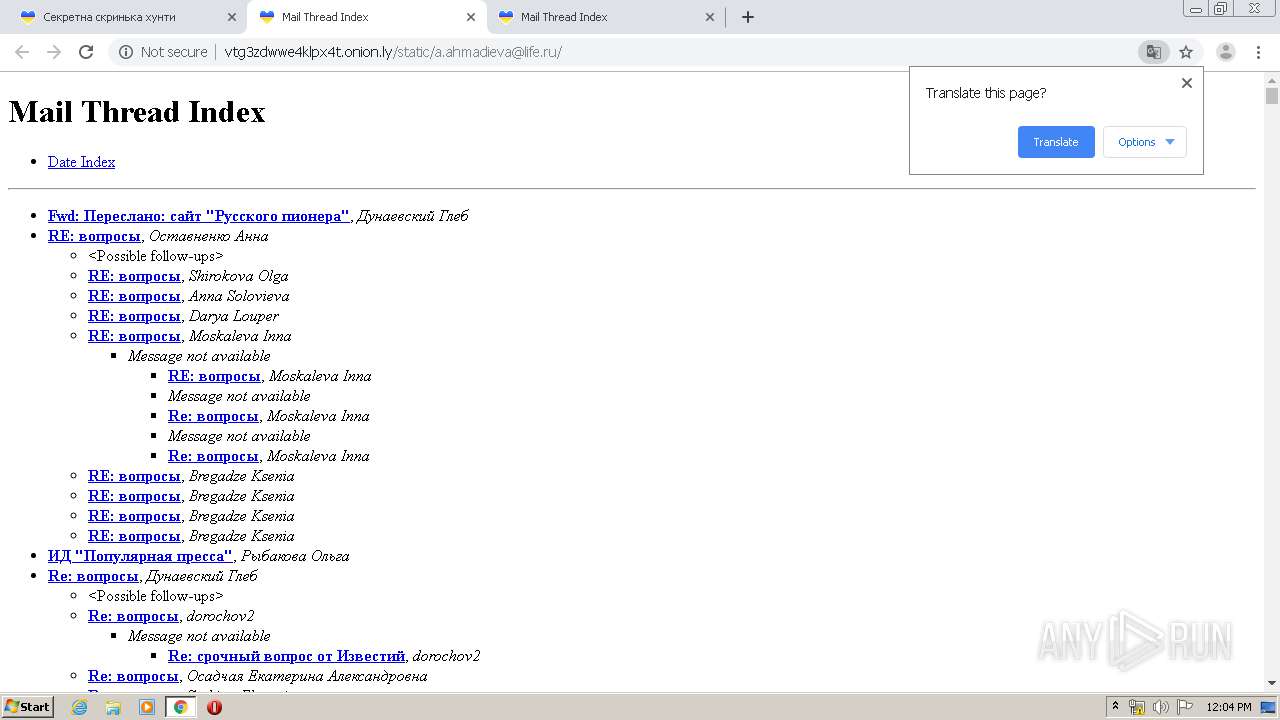Close the active Mail Thread Index tab

(x=471, y=17)
